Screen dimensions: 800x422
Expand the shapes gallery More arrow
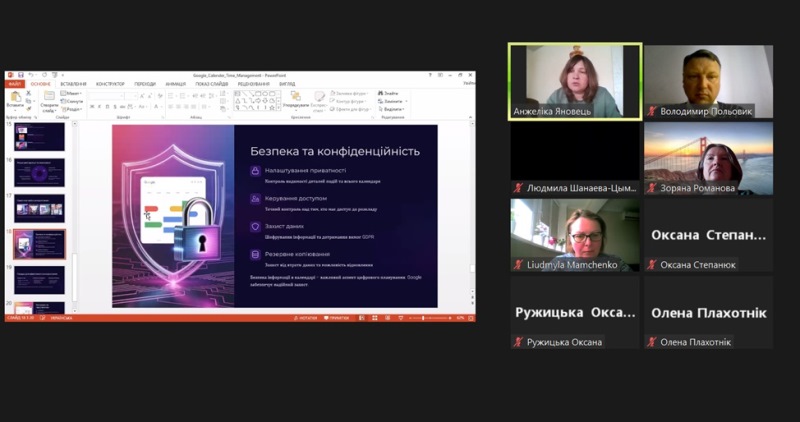coord(279,108)
